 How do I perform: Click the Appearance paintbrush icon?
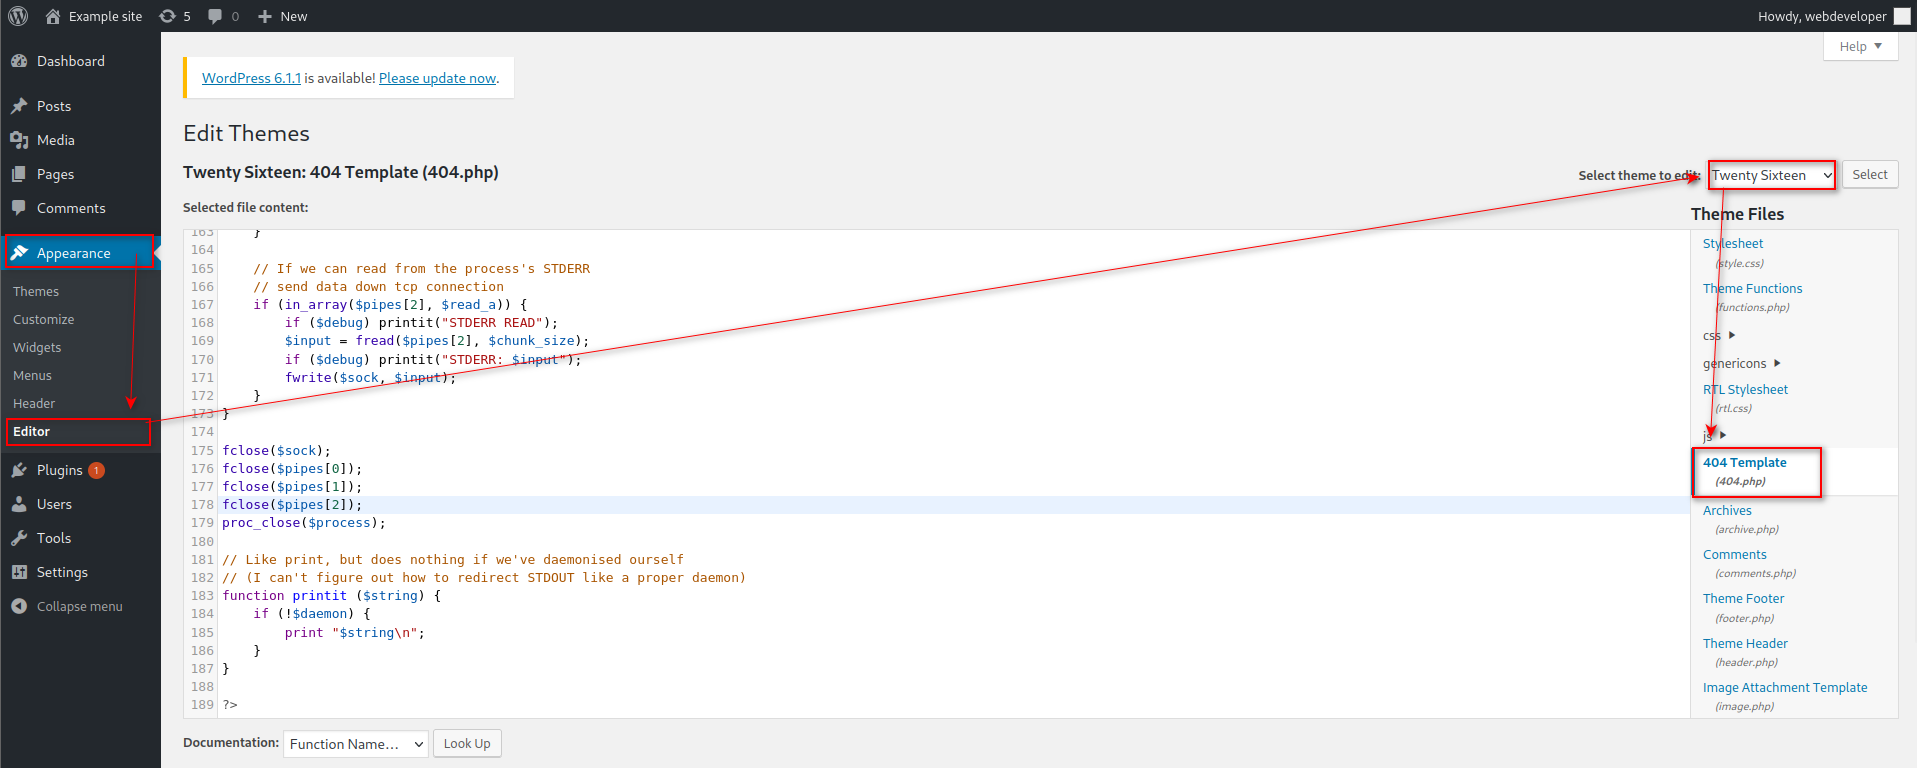[x=19, y=253]
